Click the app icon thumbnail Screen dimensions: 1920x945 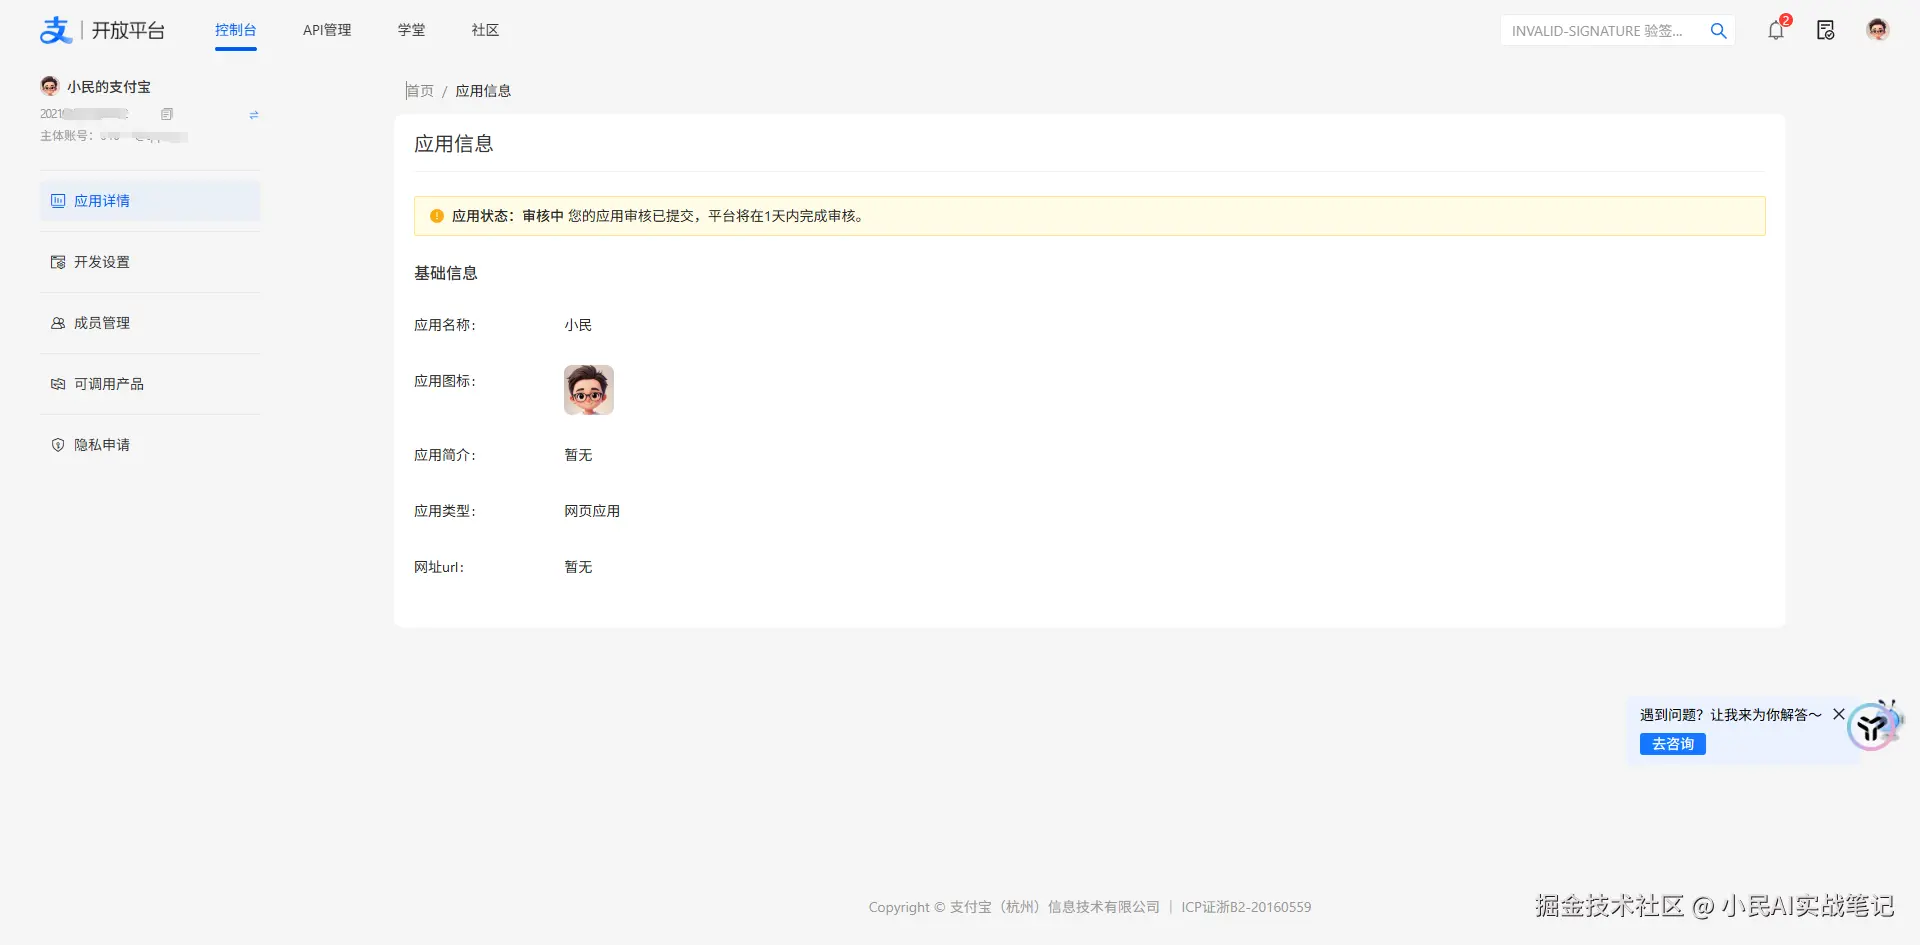click(589, 390)
